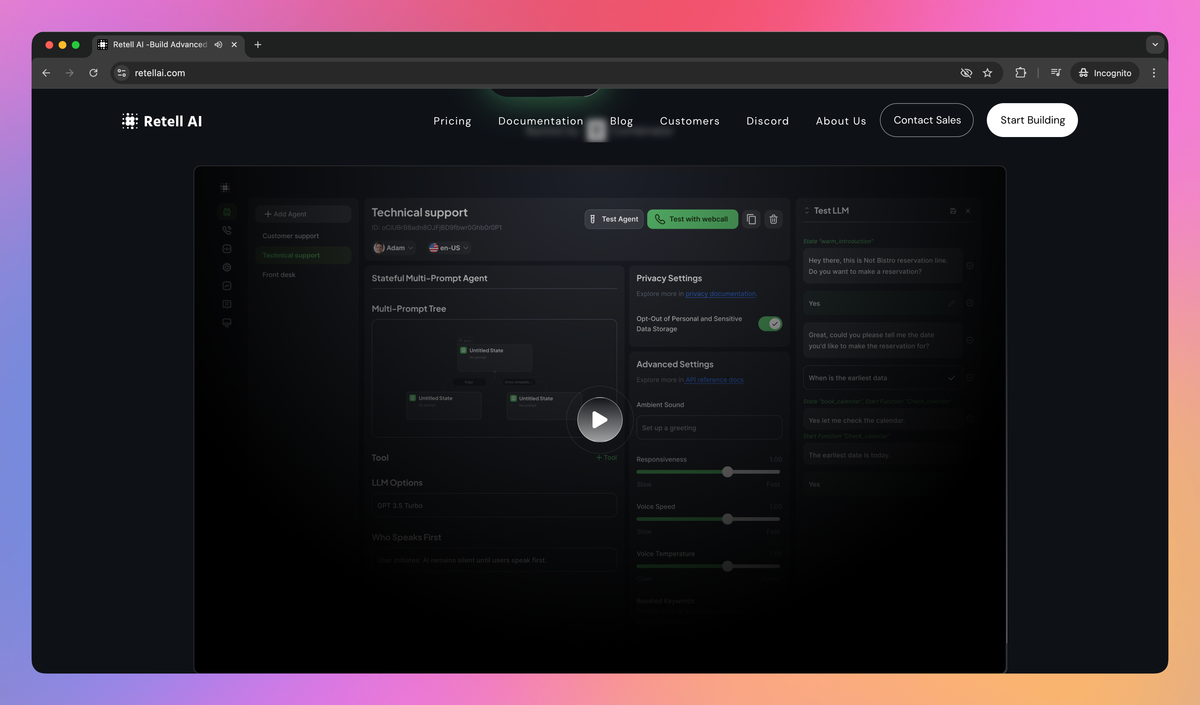
Task: Click the browser back arrow
Action: click(46, 73)
